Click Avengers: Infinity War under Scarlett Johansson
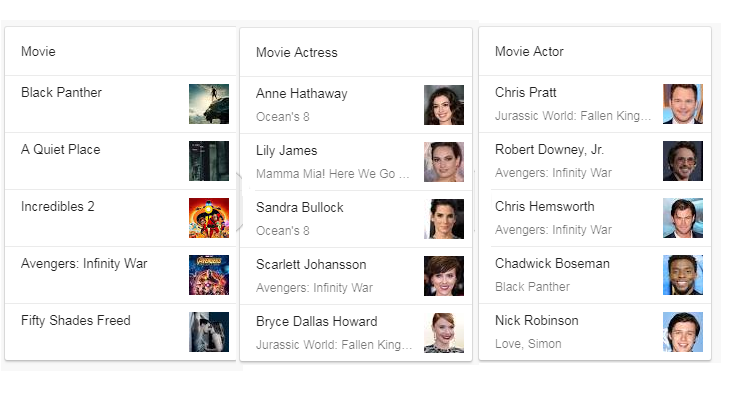731x400 pixels. tap(314, 288)
